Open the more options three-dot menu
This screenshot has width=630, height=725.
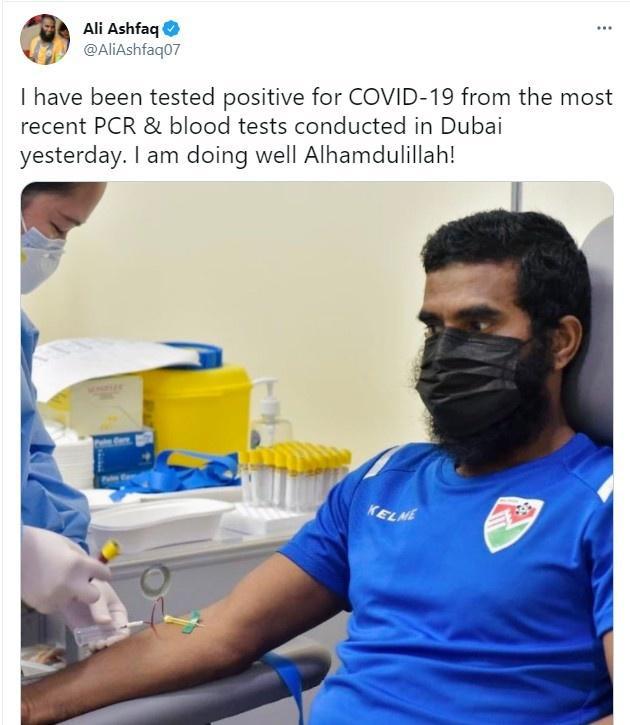[x=604, y=28]
